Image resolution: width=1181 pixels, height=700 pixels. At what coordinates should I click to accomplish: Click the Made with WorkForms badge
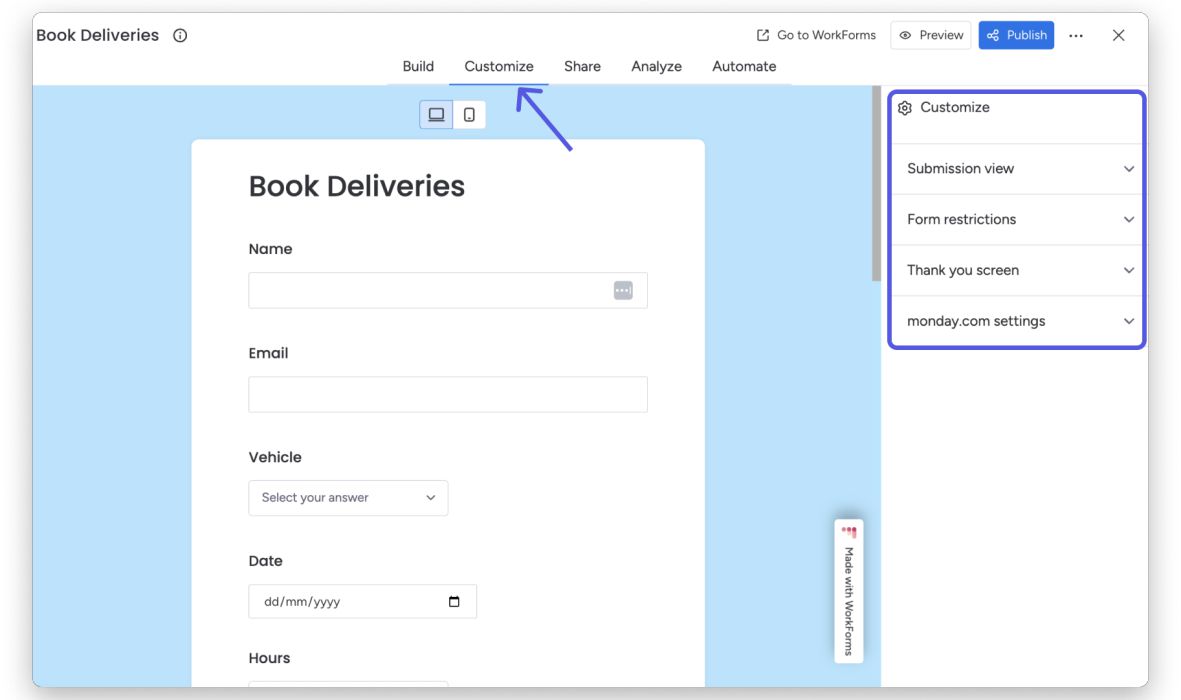pos(849,591)
